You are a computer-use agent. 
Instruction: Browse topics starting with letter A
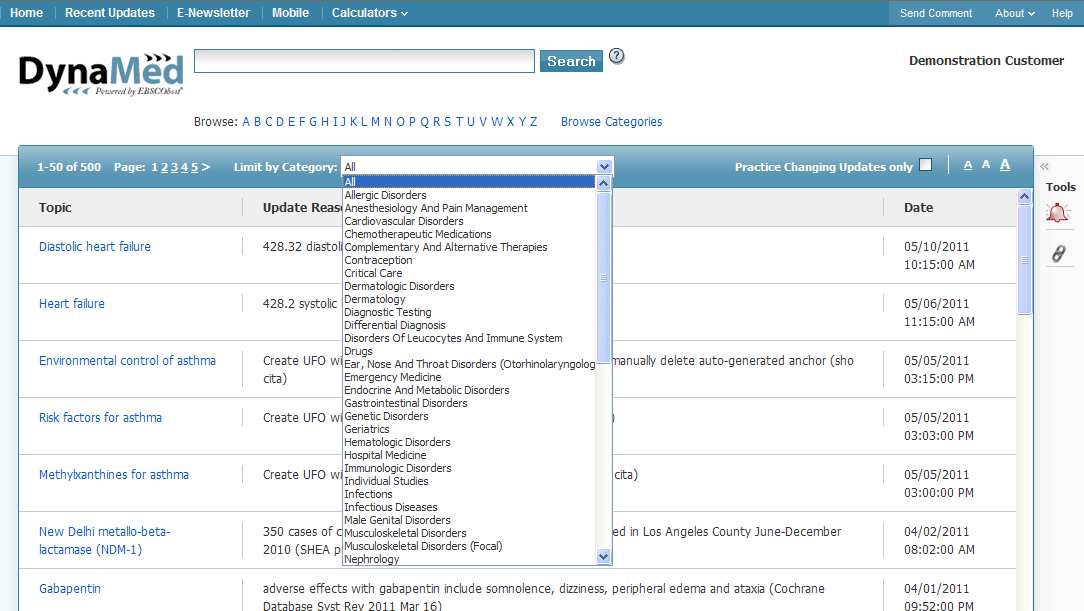click(x=245, y=122)
